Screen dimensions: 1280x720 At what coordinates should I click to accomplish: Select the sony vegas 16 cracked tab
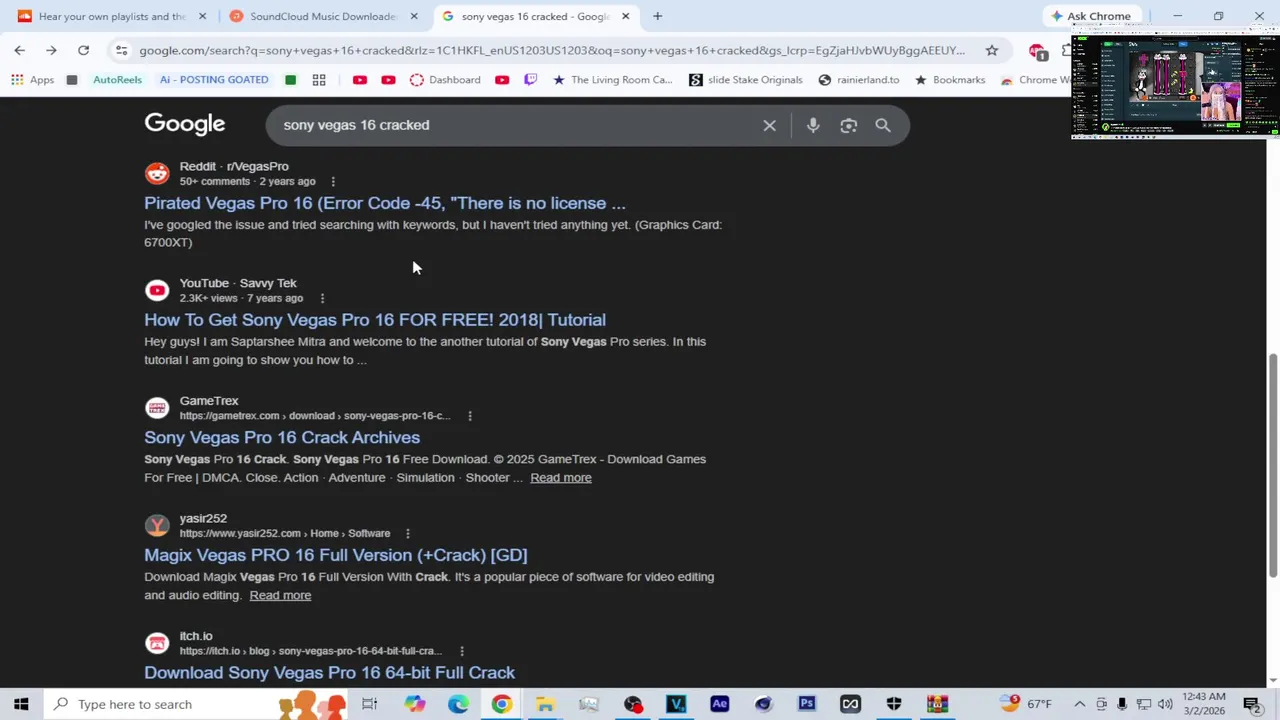click(536, 16)
